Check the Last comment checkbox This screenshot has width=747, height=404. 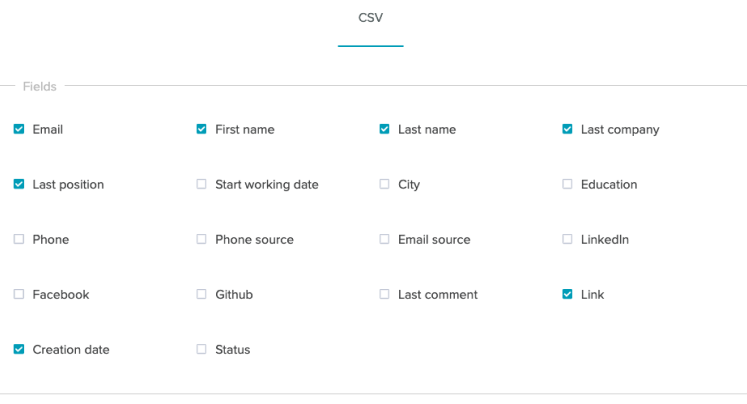[x=384, y=294]
